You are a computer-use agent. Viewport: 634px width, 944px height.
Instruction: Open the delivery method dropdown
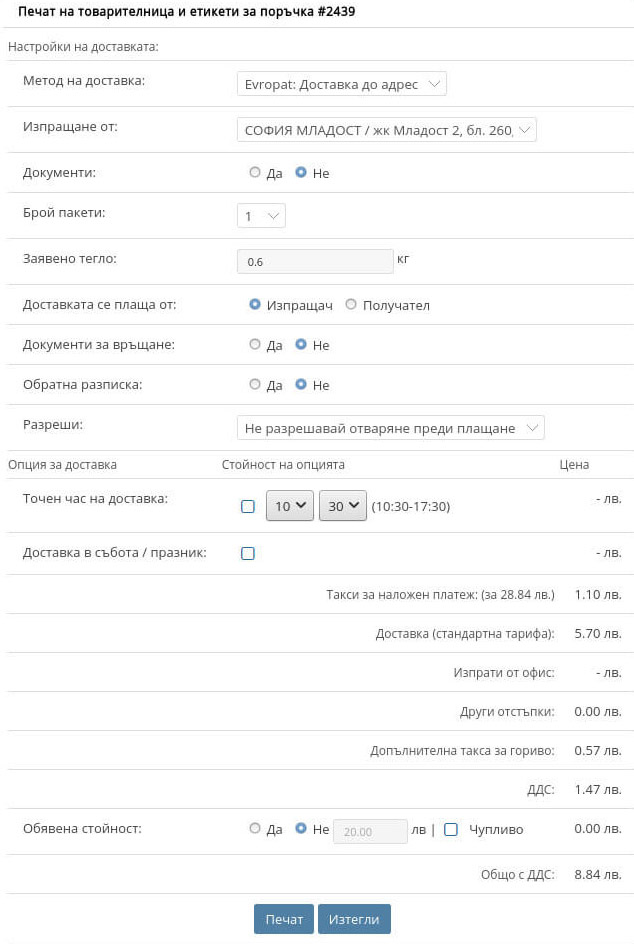pyautogui.click(x=341, y=85)
